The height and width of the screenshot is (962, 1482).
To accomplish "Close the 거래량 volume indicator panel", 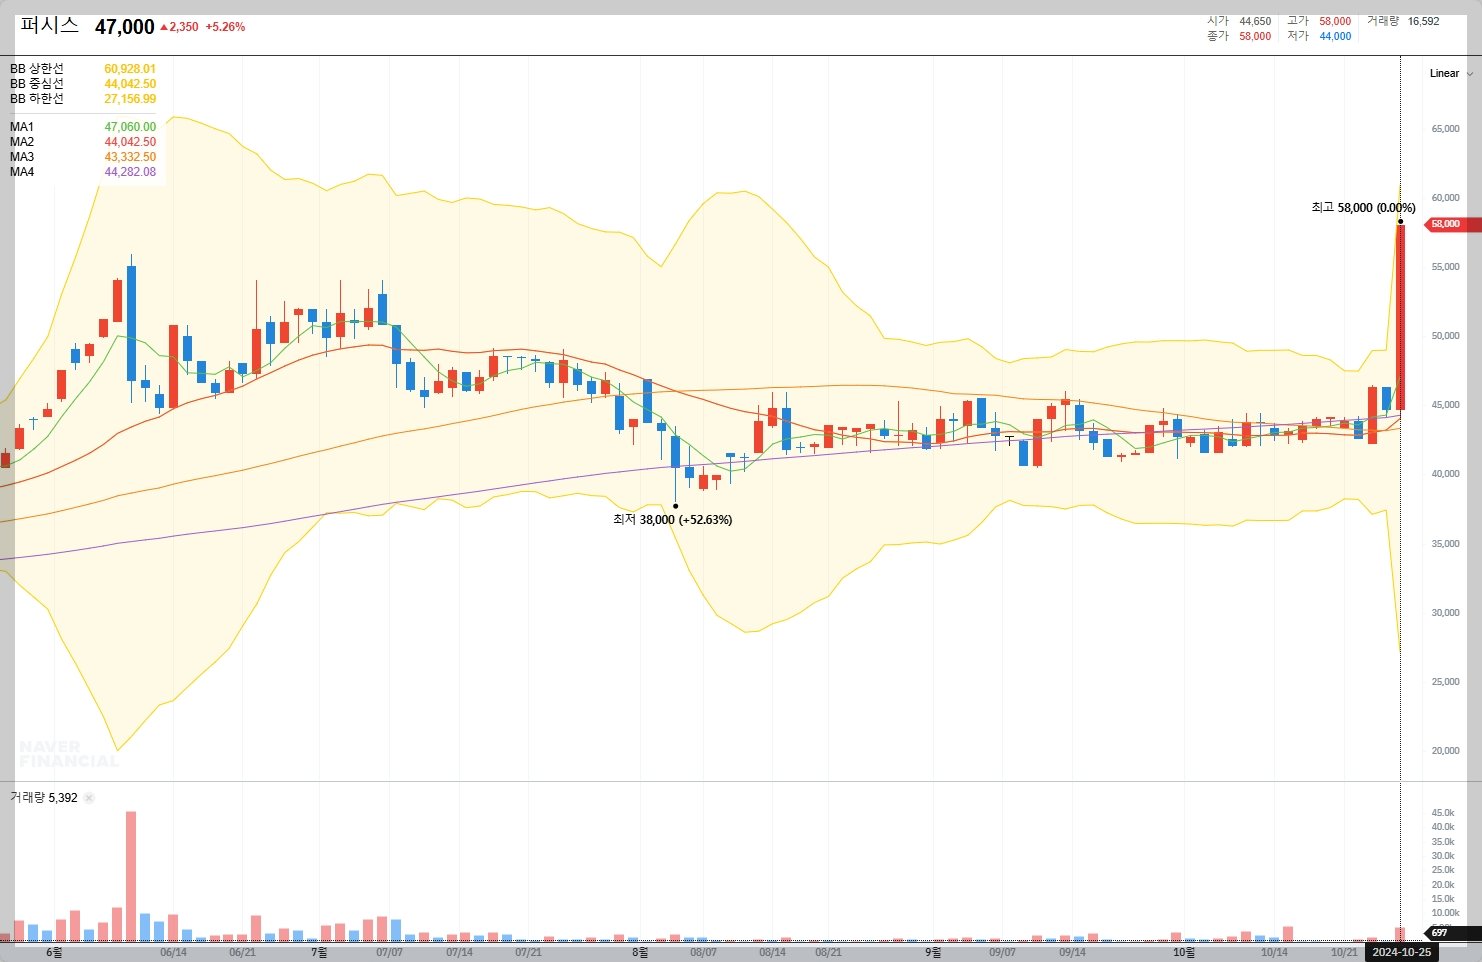I will click(89, 798).
